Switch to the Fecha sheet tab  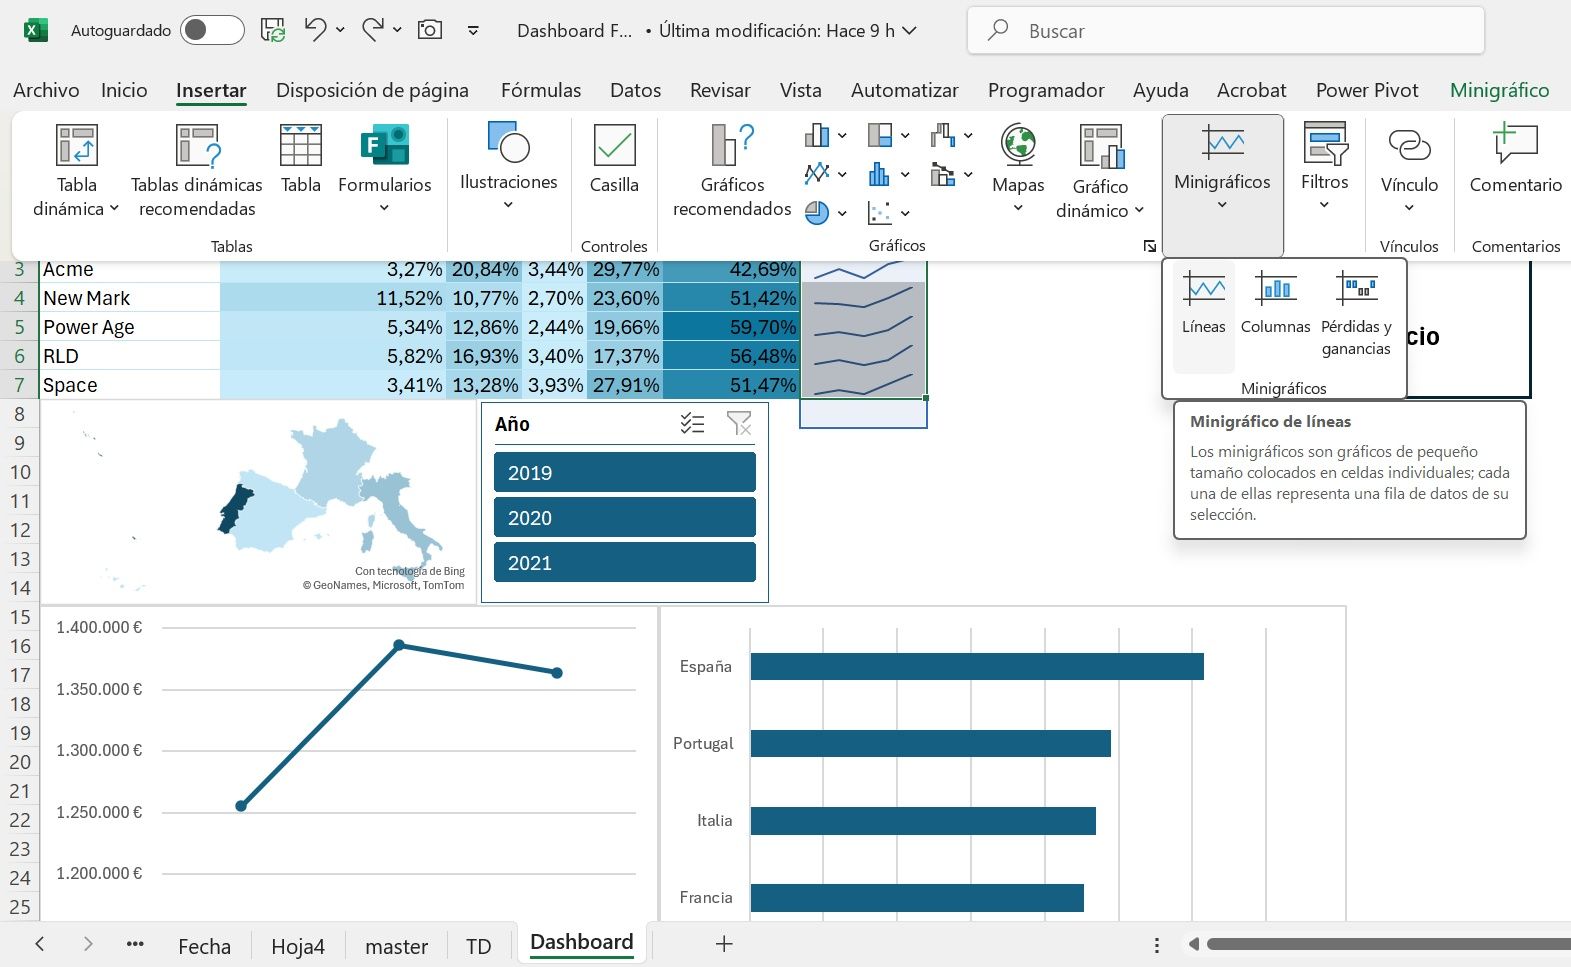204,946
